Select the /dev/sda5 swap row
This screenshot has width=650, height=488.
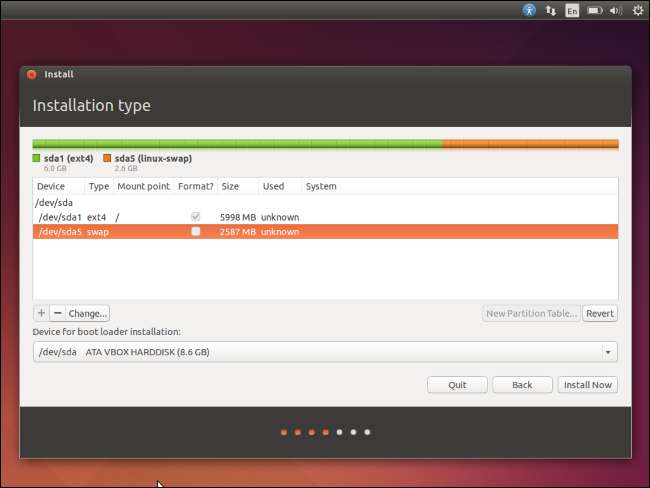pos(325,232)
